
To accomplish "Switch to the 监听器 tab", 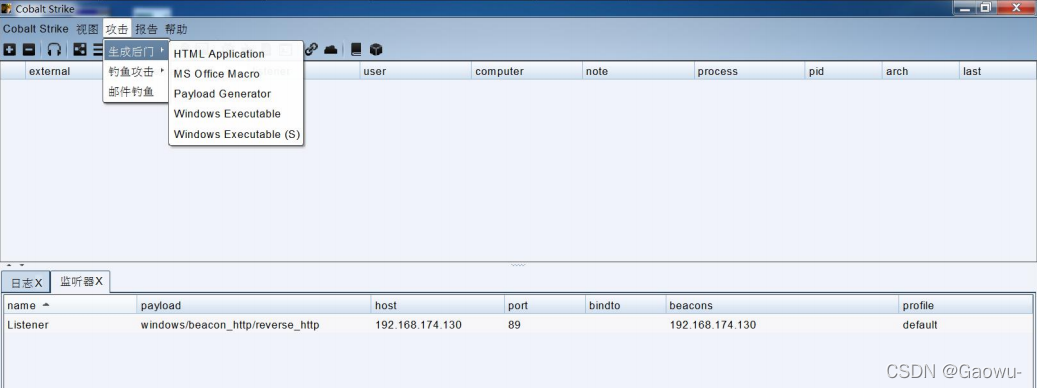I will pyautogui.click(x=81, y=282).
